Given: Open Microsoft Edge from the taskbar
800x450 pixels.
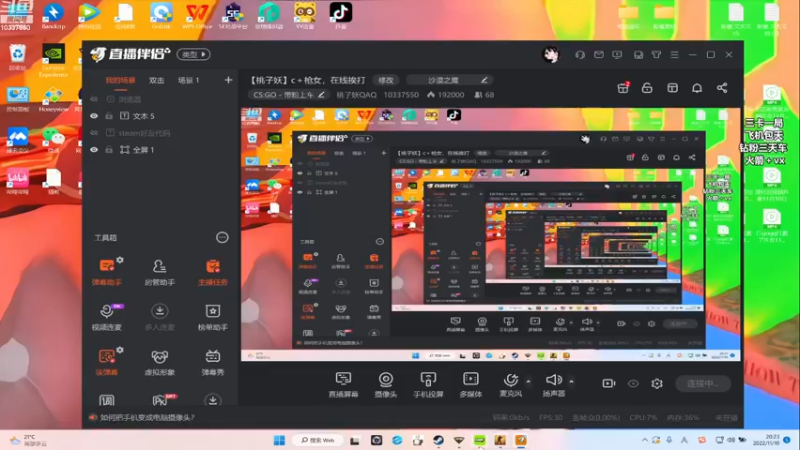Looking at the screenshot, I should coord(397,440).
